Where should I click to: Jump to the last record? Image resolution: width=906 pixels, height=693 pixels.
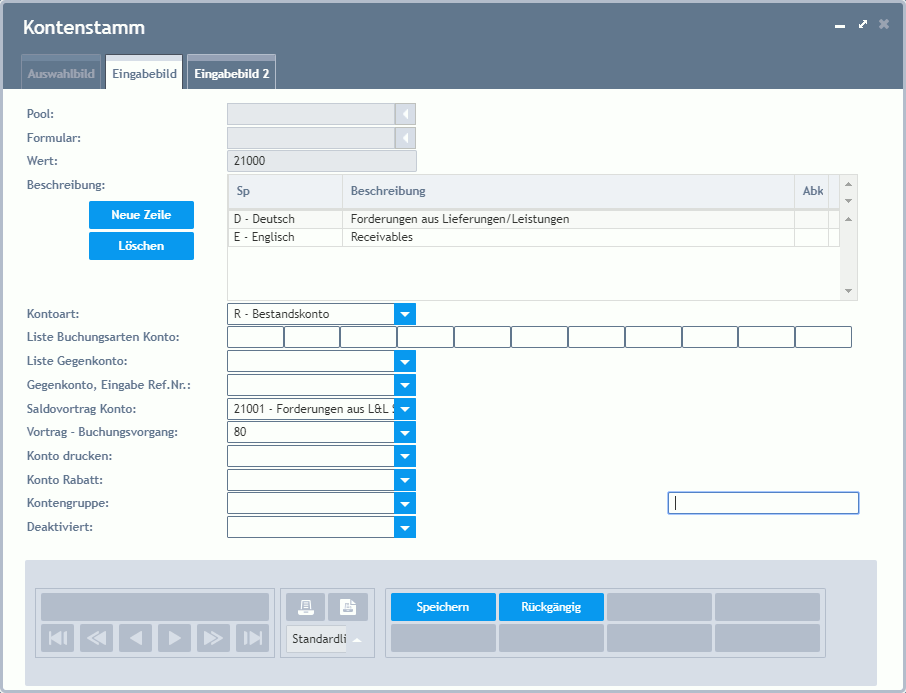pyautogui.click(x=253, y=638)
